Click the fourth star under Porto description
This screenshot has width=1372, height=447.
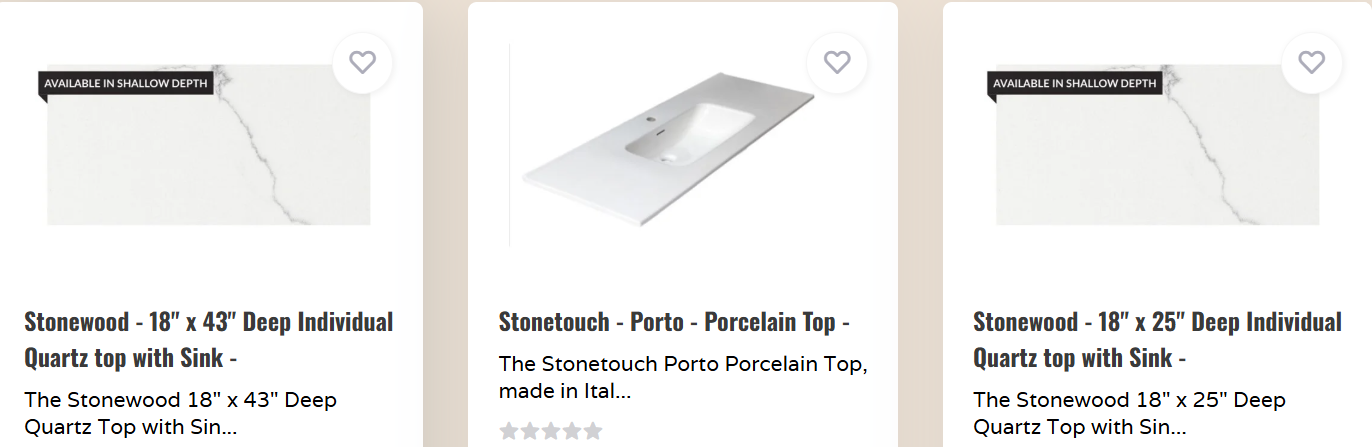572,431
